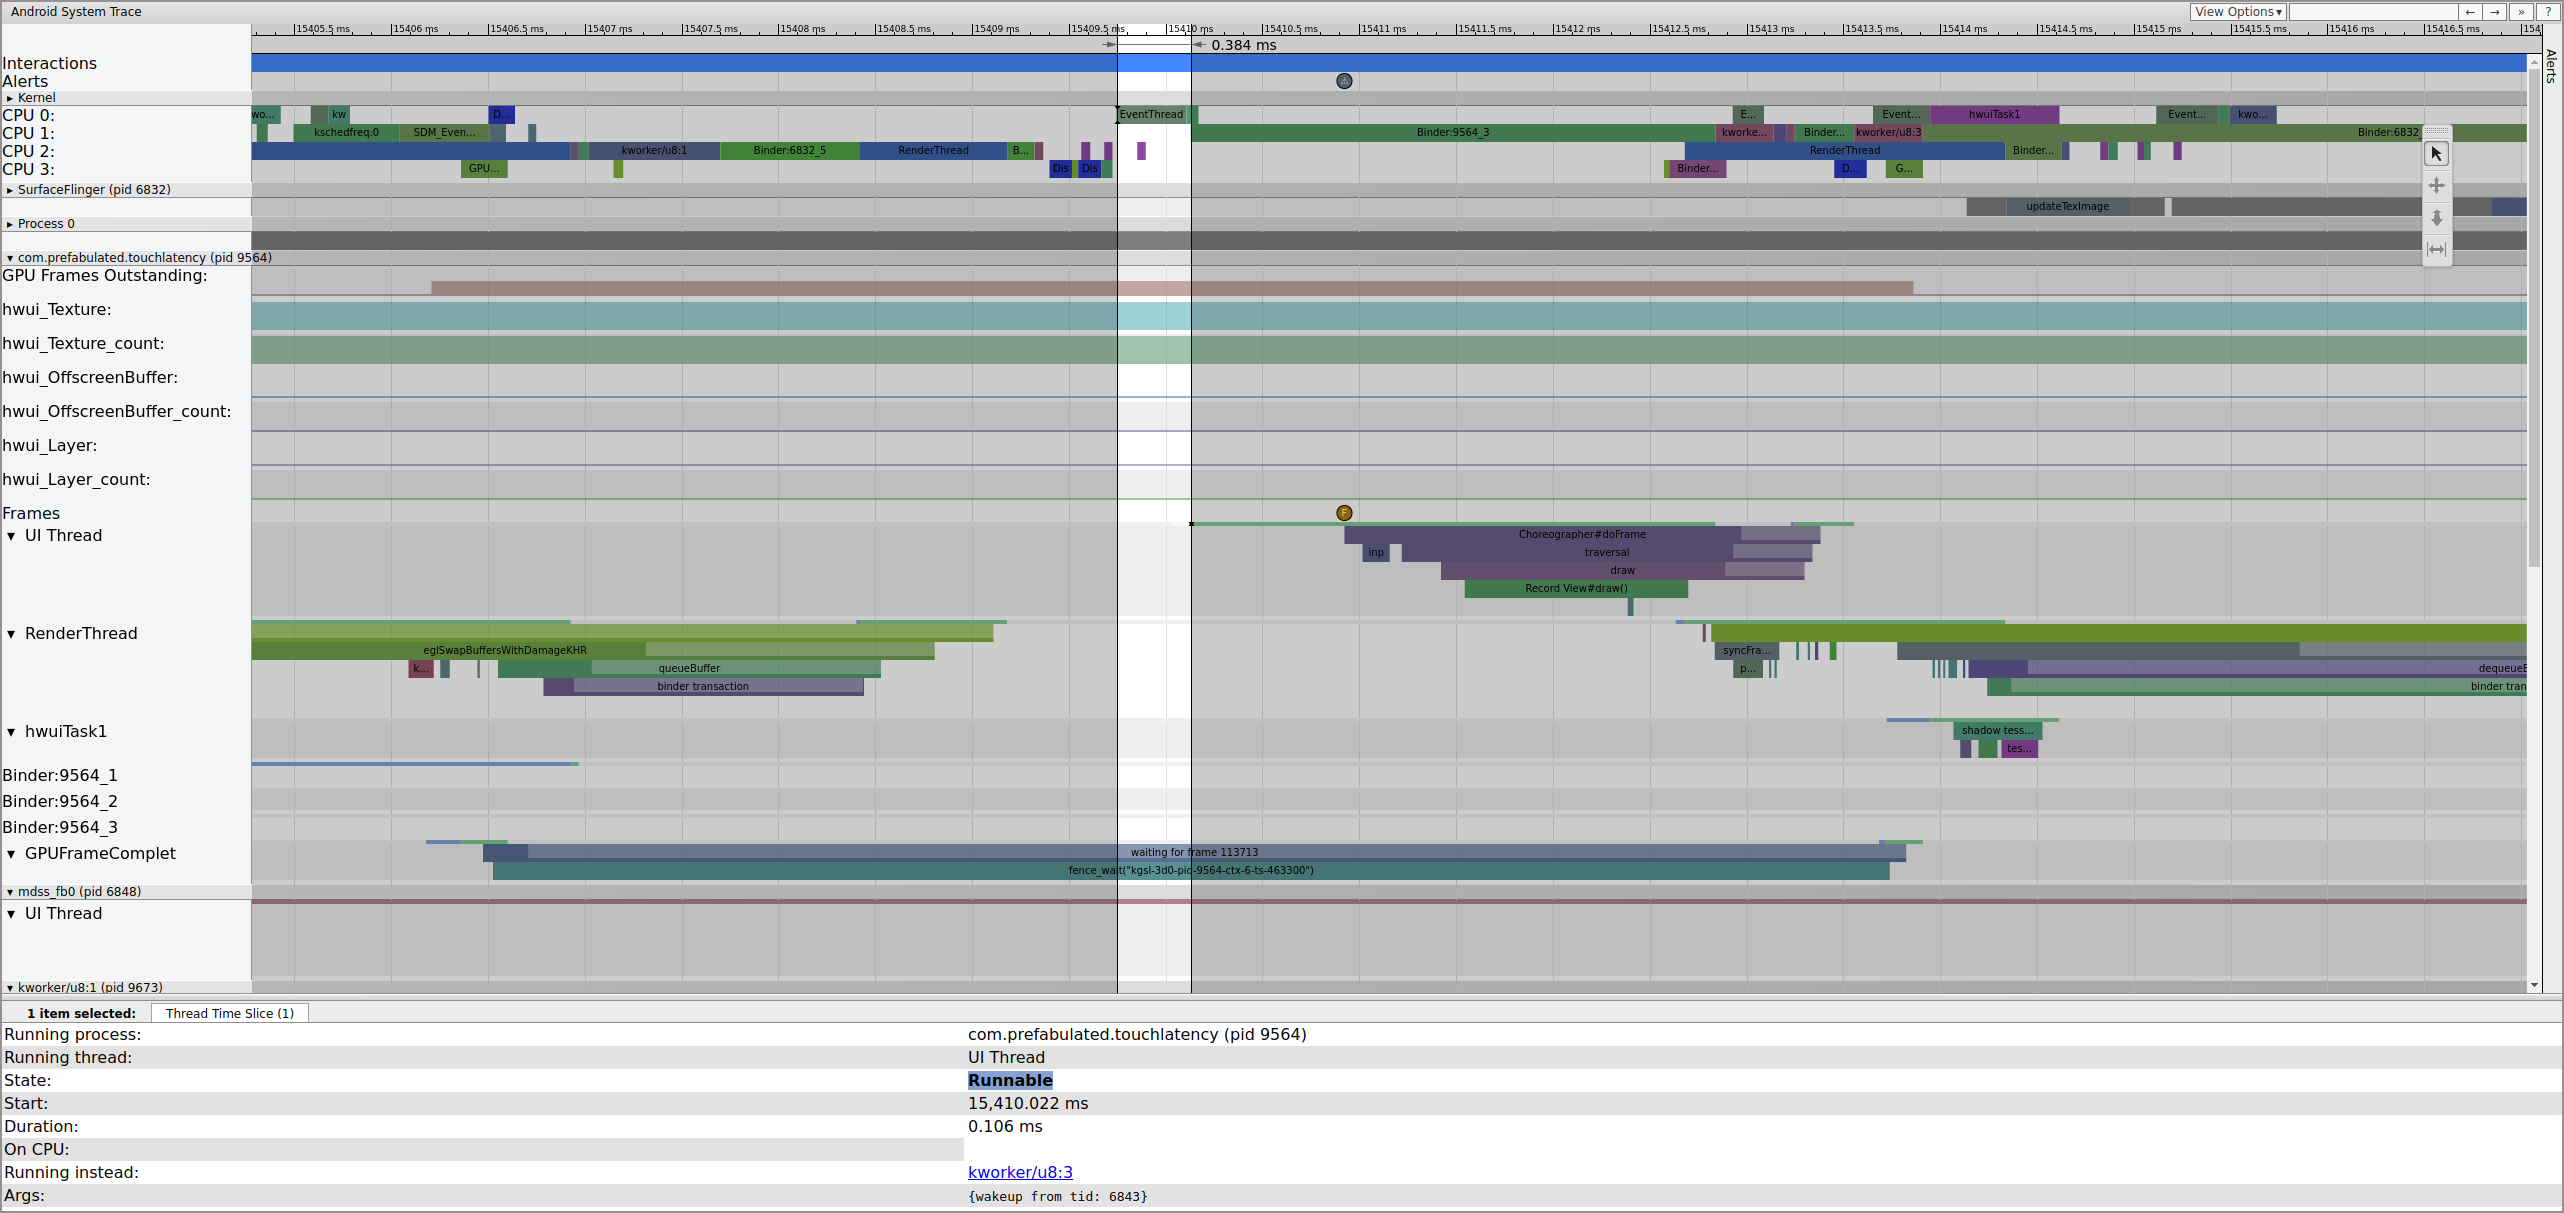Screen dimensions: 2564x1213
Task: Collapse the UI Thread section
Action: pos(11,535)
